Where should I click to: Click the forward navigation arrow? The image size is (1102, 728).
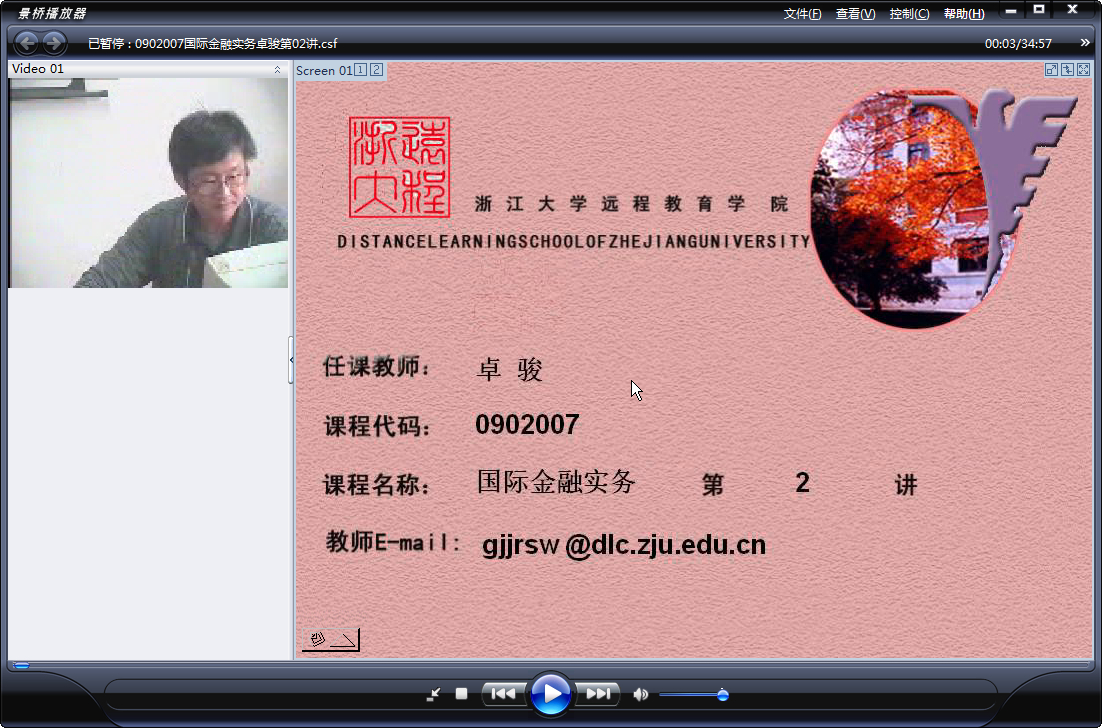point(54,43)
